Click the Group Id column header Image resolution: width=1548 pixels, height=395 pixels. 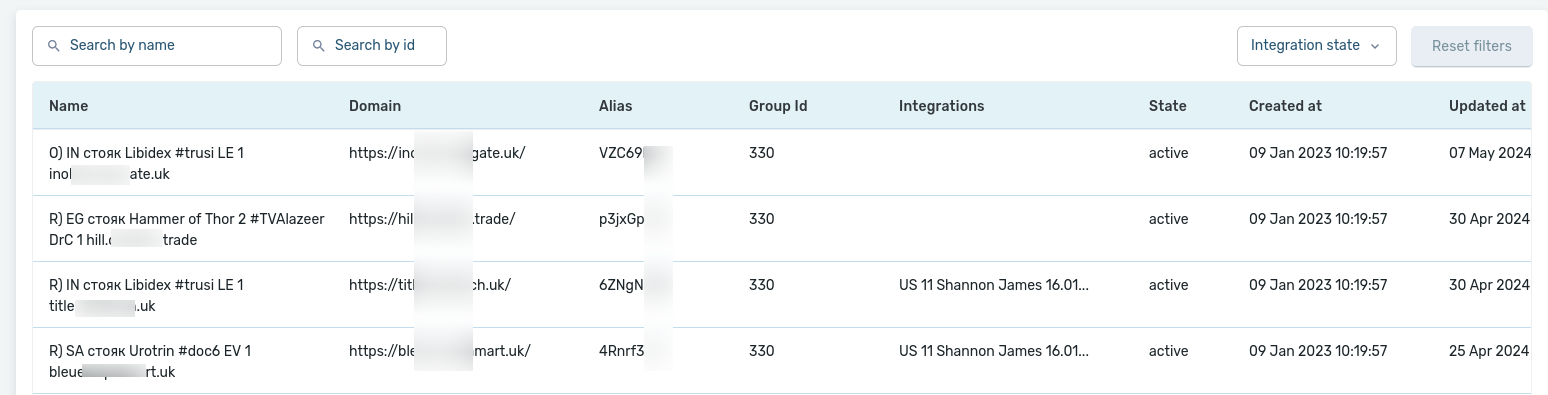[x=778, y=106]
